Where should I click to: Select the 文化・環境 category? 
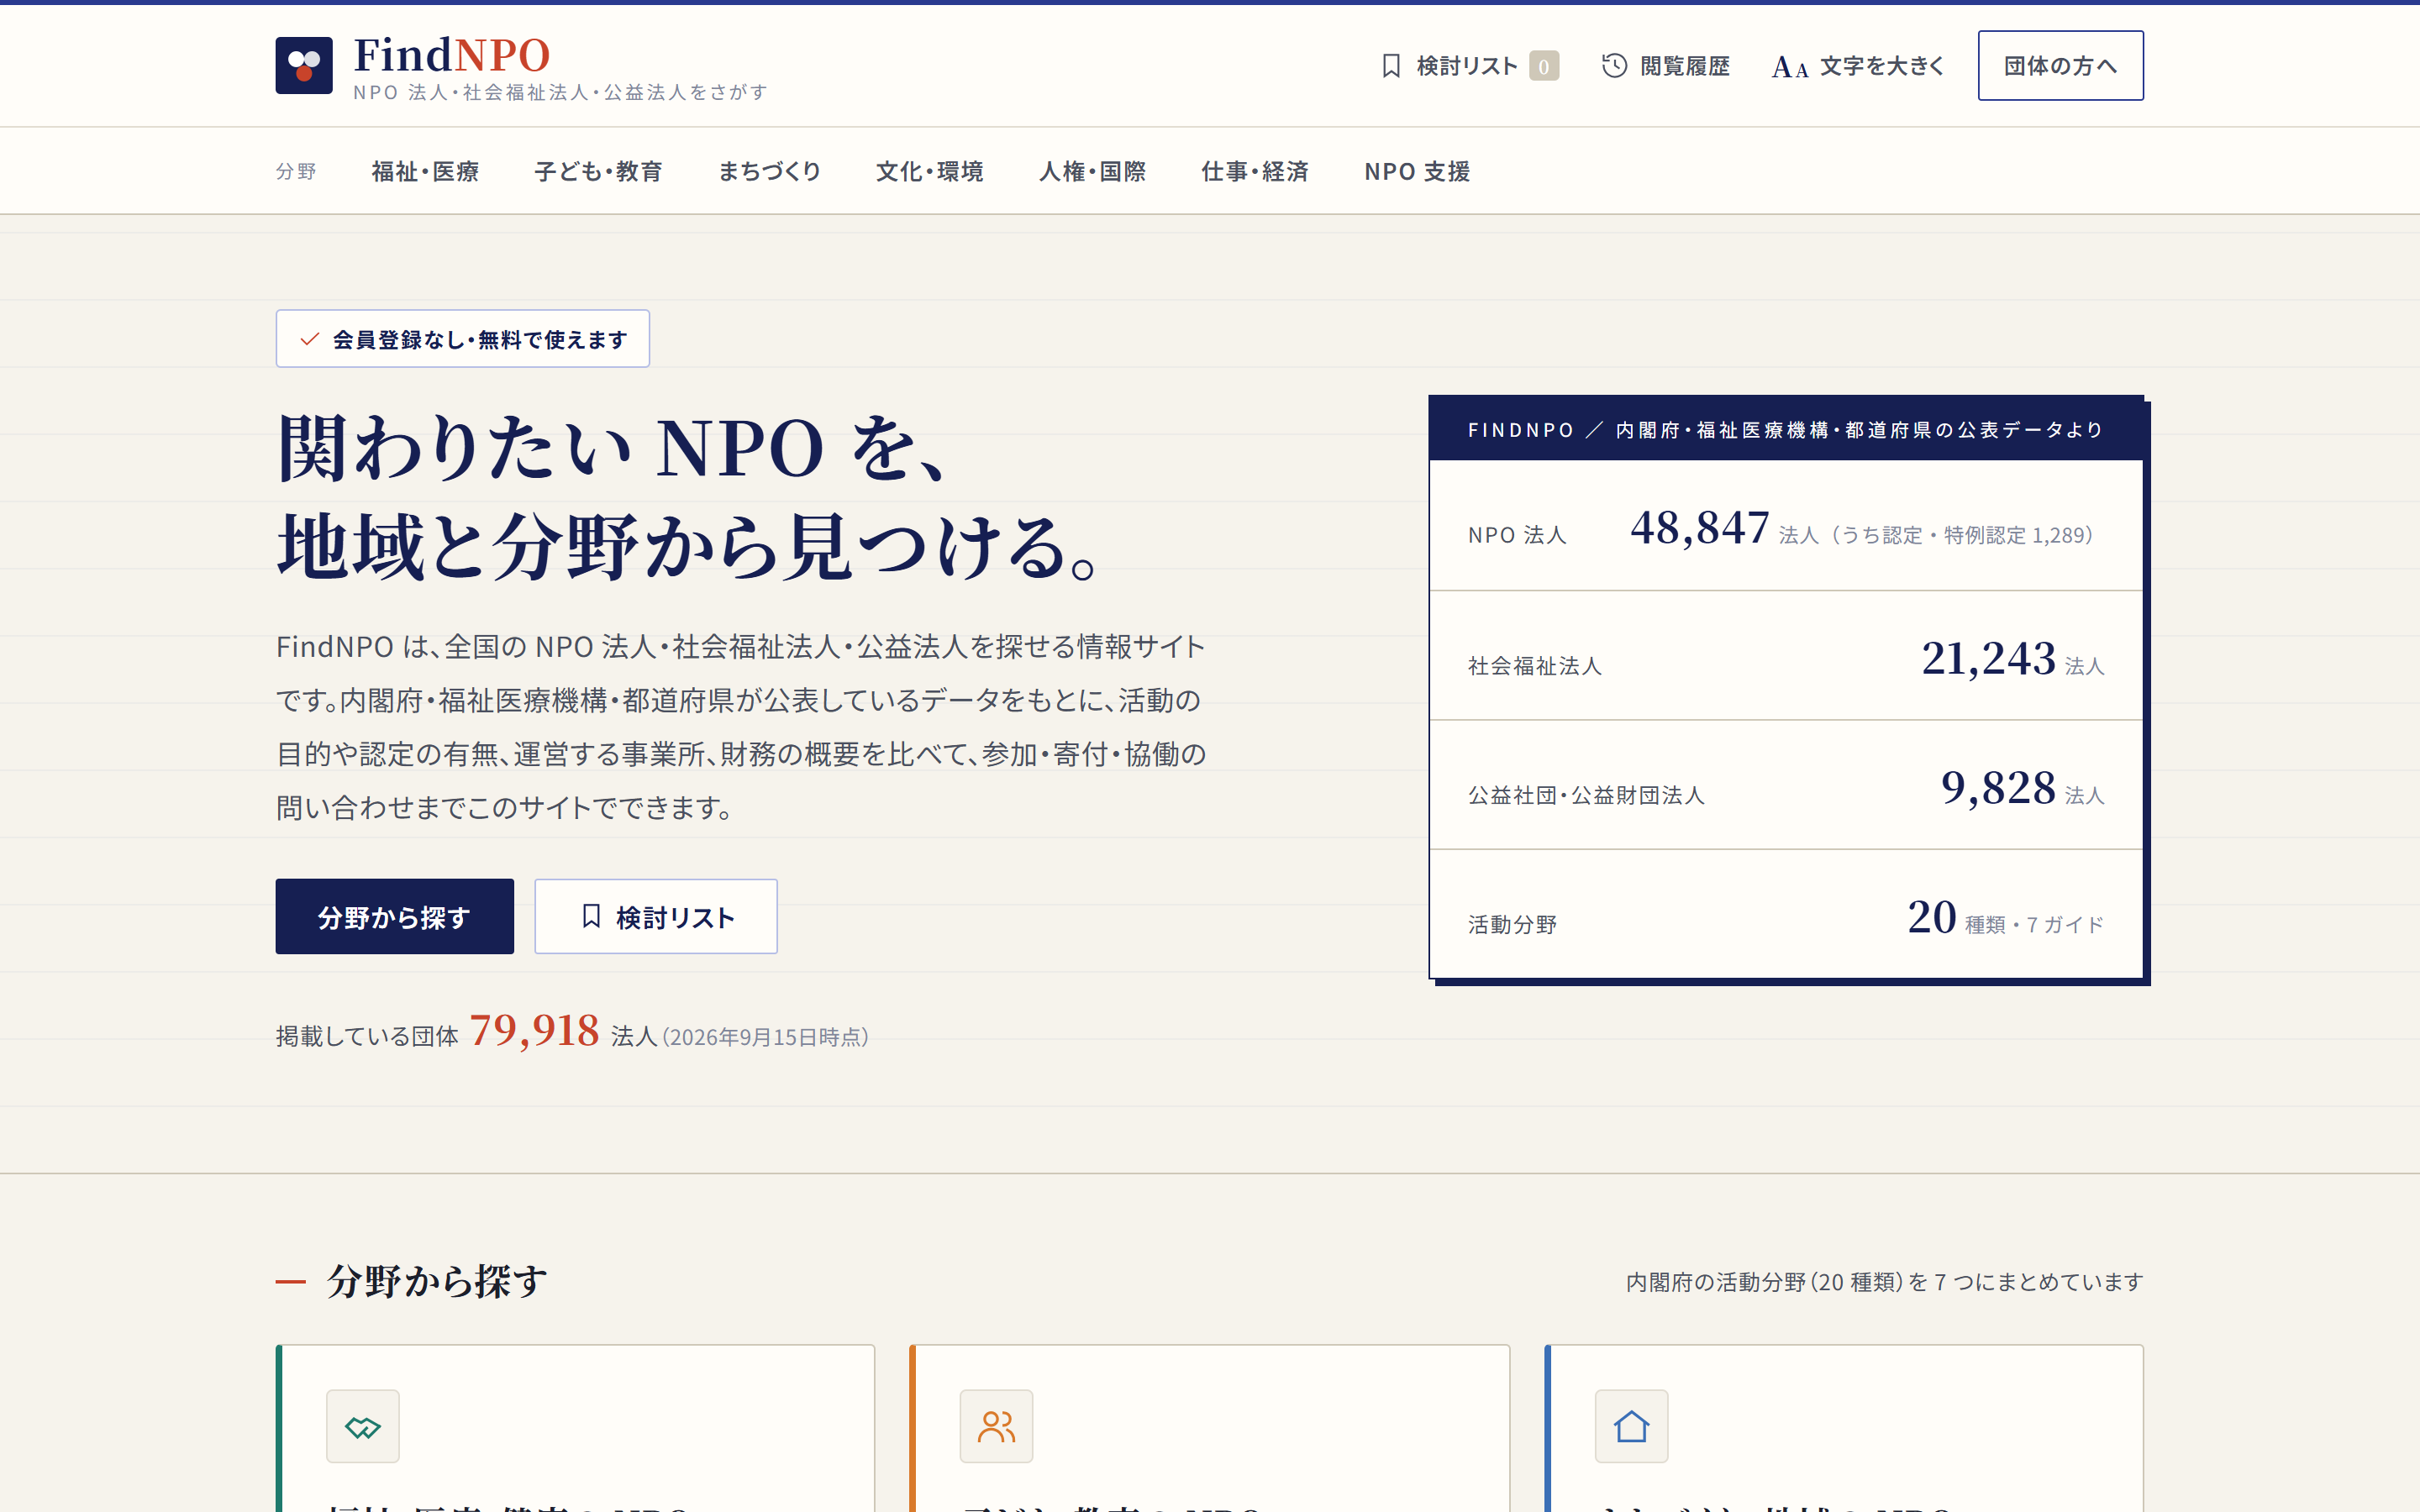click(930, 171)
